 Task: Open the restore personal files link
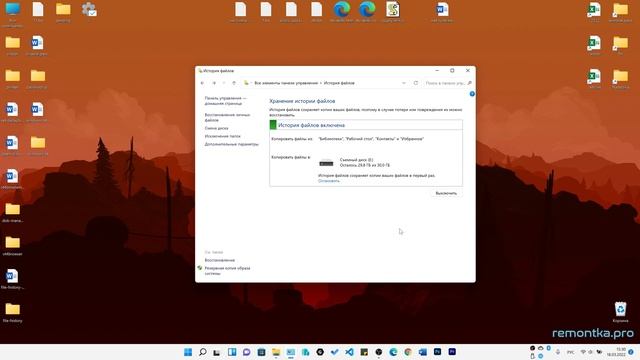[227, 118]
